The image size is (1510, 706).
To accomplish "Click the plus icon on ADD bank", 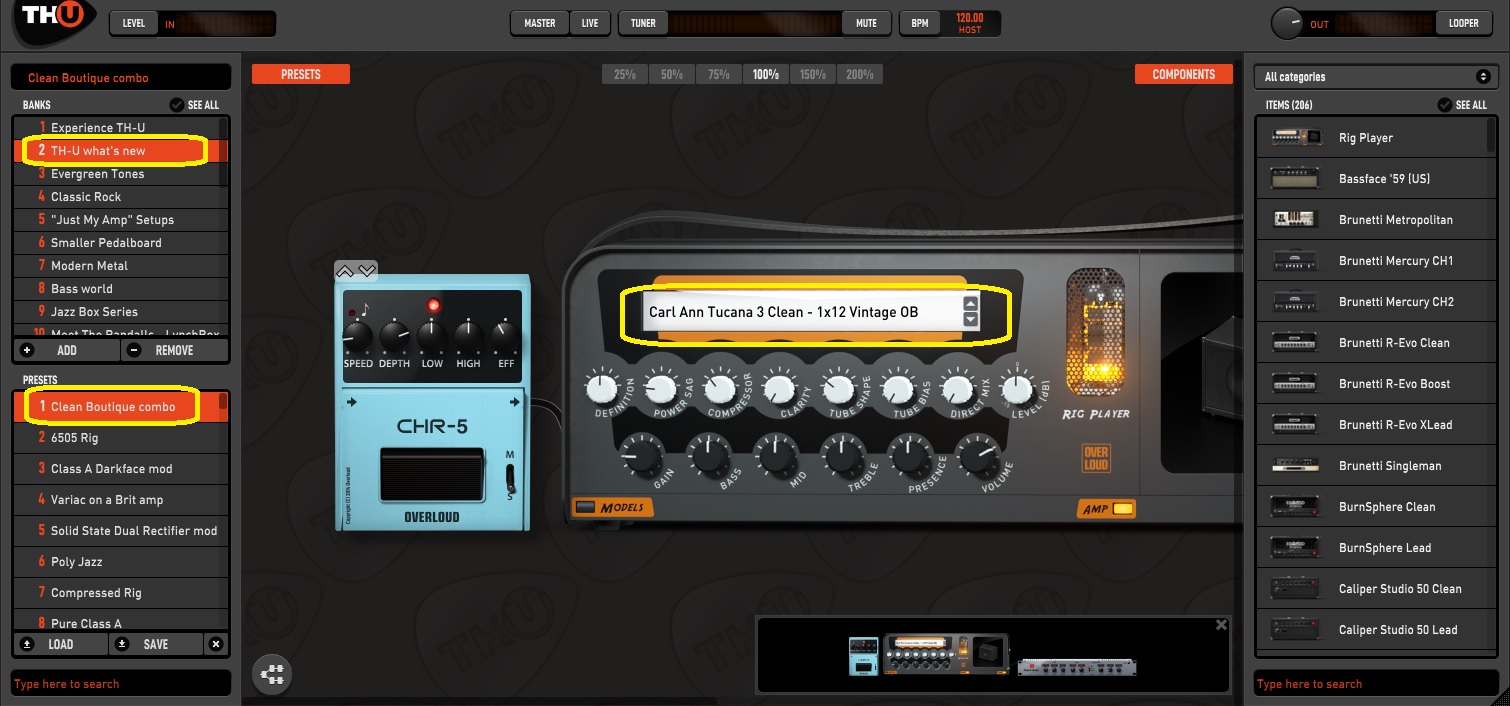I will point(27,351).
